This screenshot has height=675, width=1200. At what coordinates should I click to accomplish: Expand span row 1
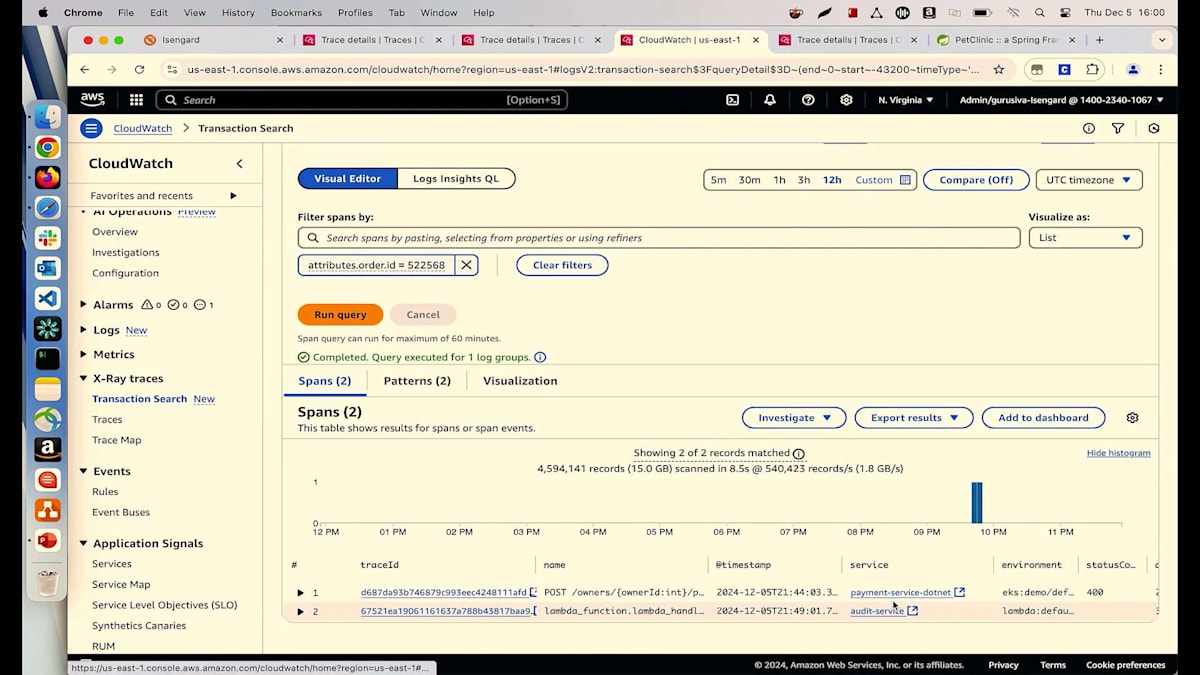[x=300, y=593]
